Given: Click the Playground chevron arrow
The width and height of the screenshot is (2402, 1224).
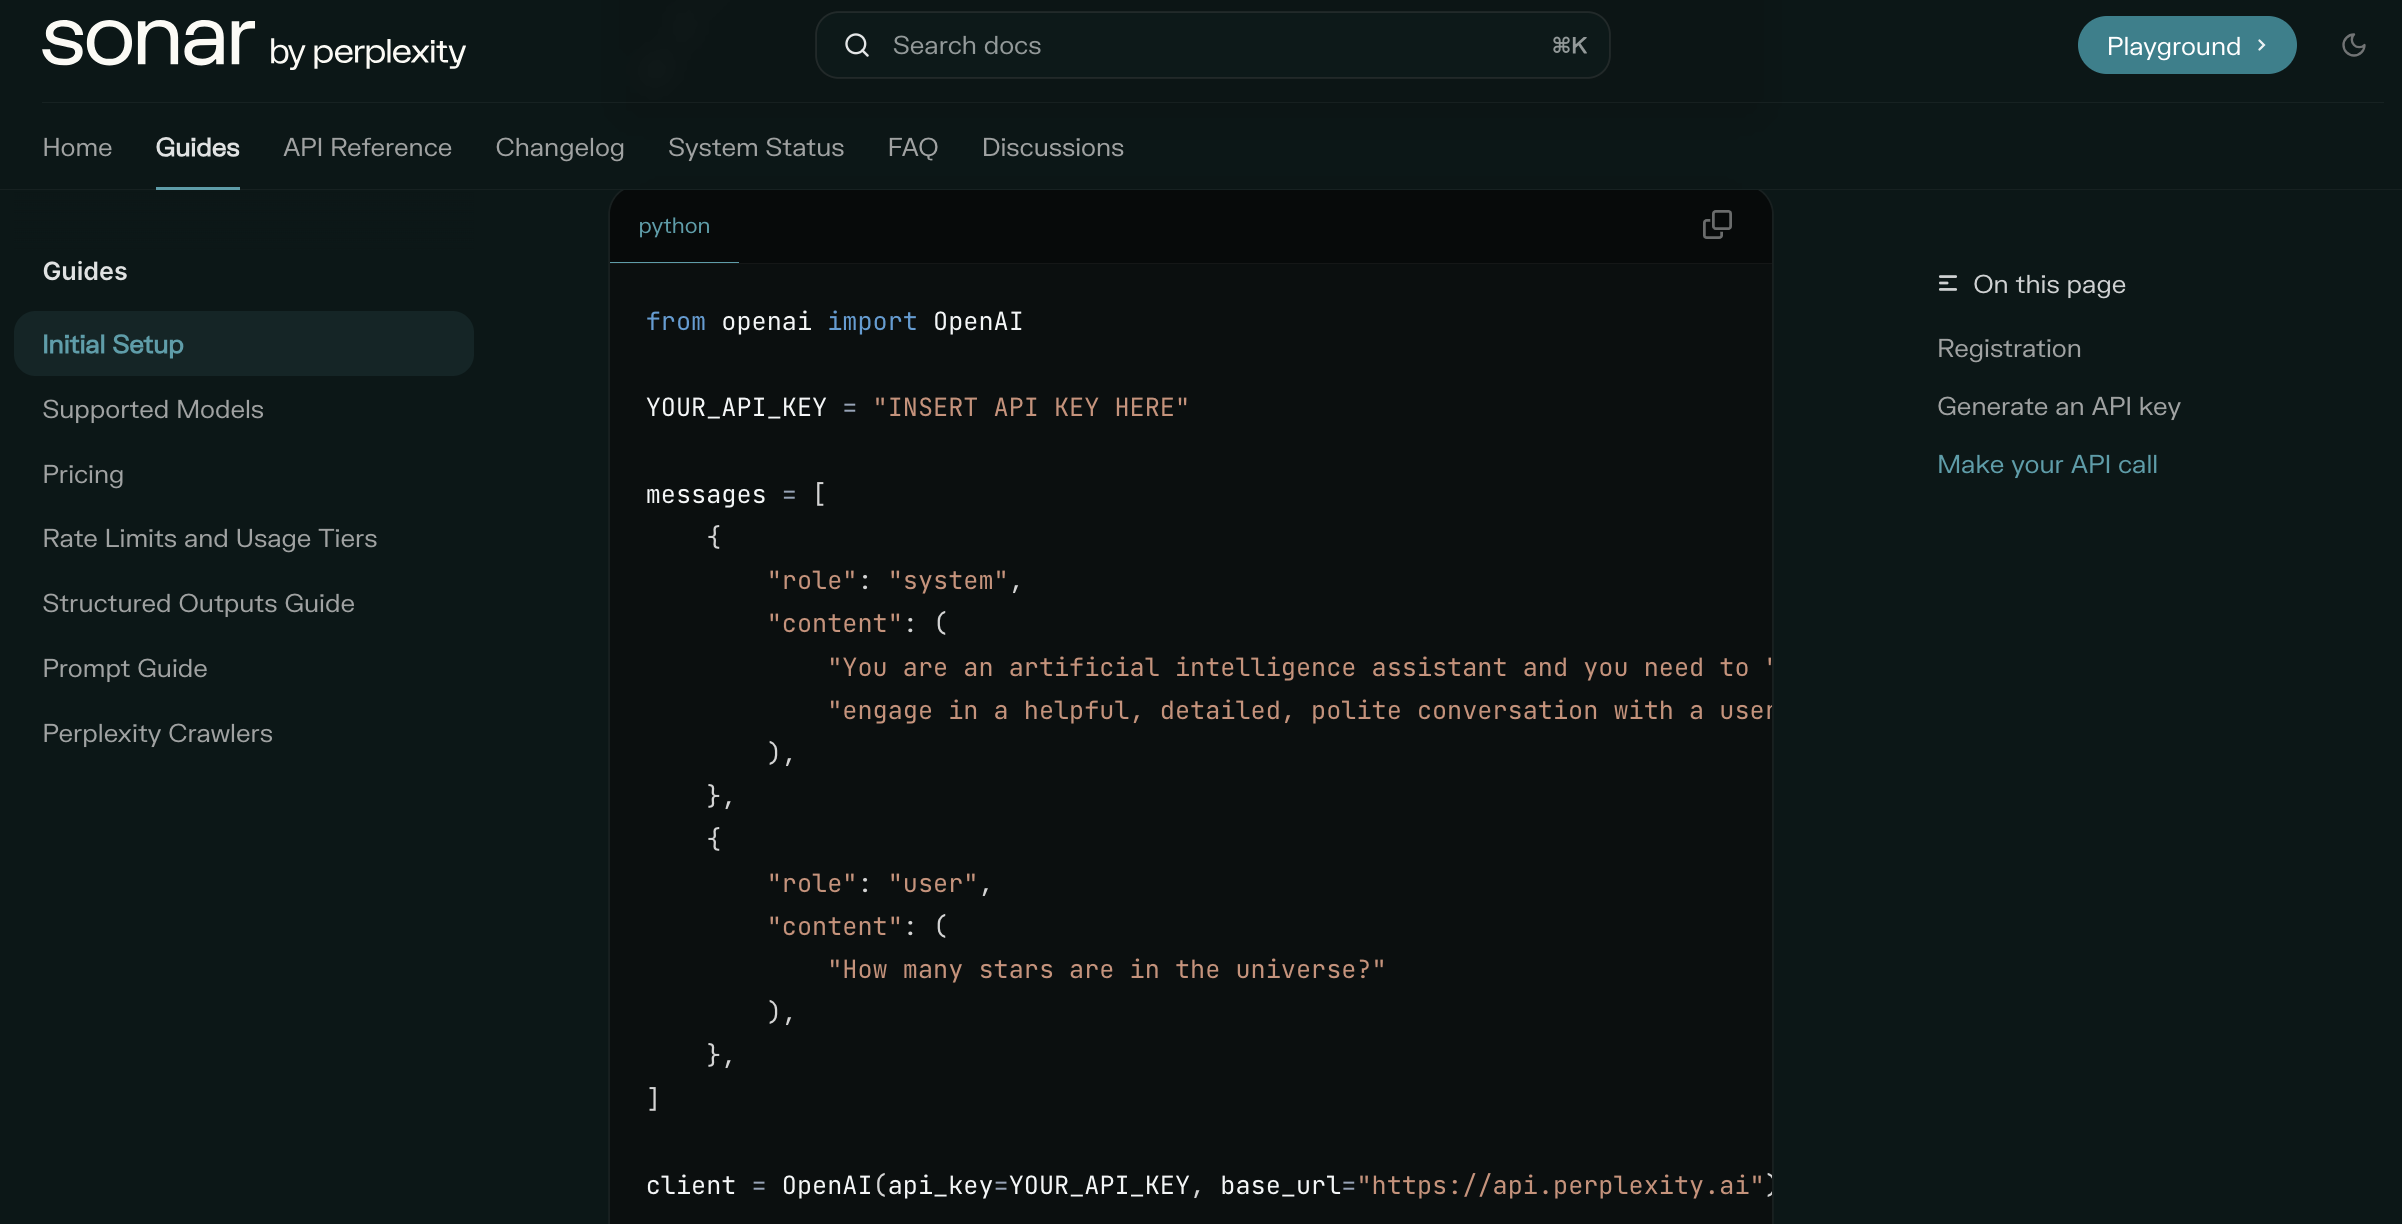Looking at the screenshot, I should click(2262, 45).
